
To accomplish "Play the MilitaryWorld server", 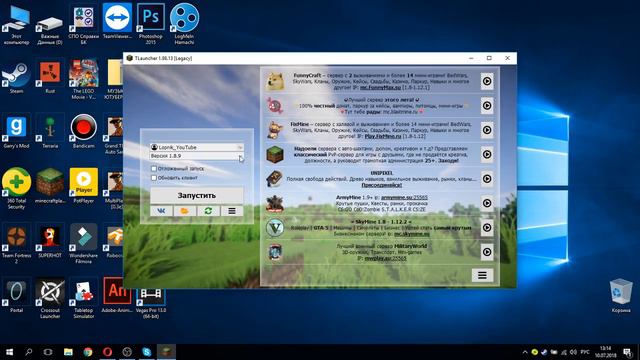I will [487, 252].
